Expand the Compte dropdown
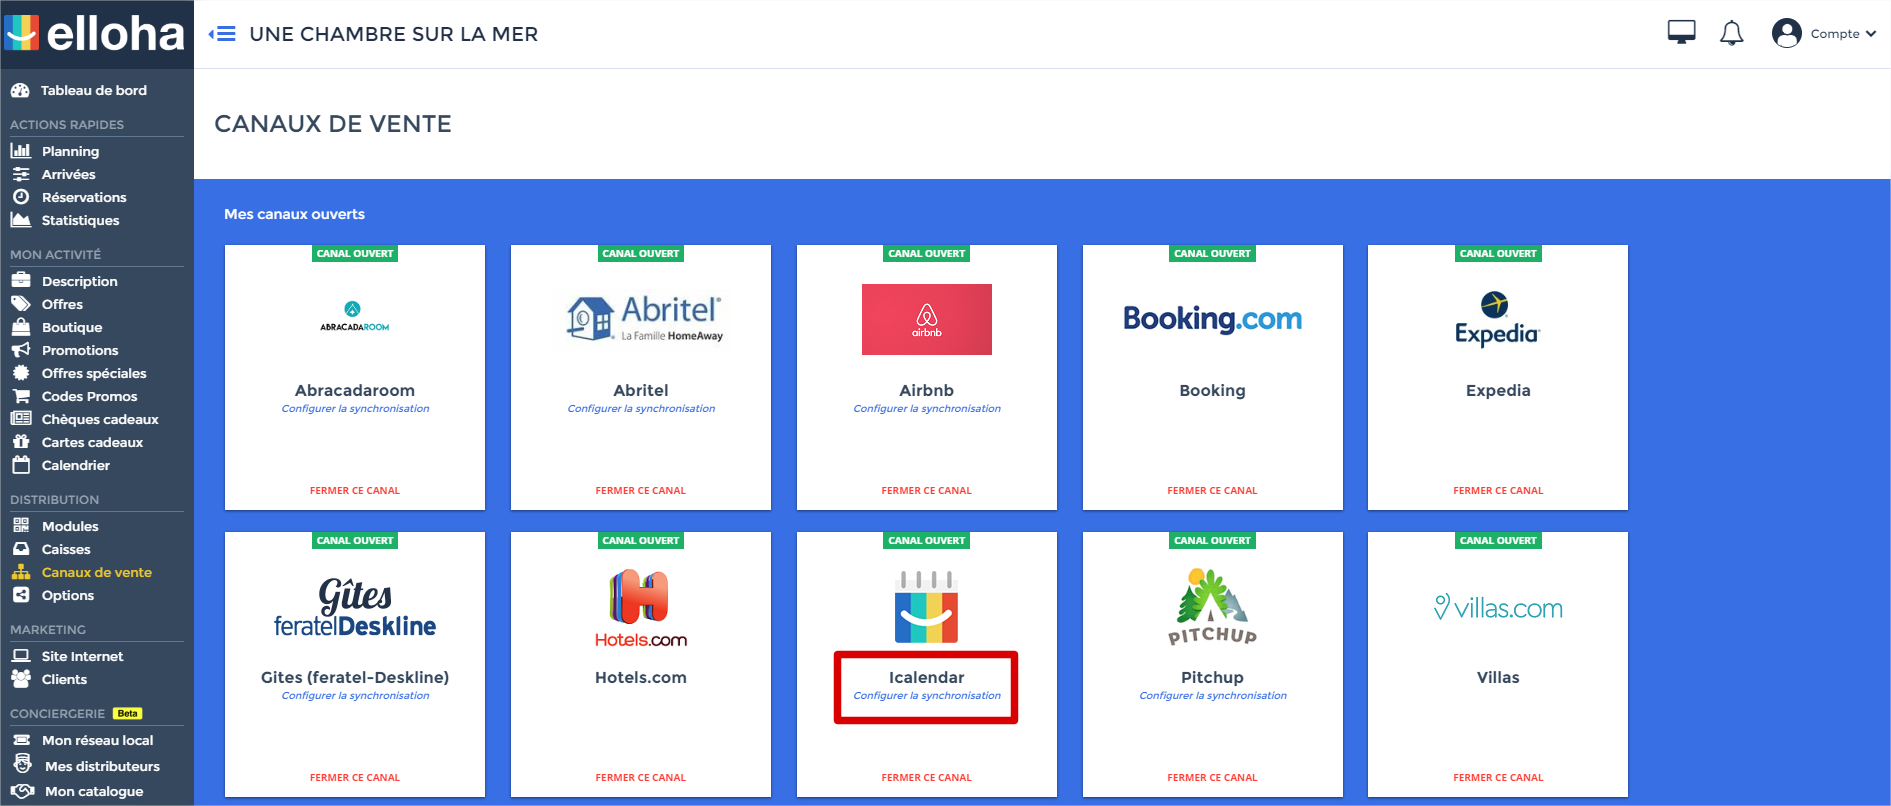1891x806 pixels. pos(1843,34)
